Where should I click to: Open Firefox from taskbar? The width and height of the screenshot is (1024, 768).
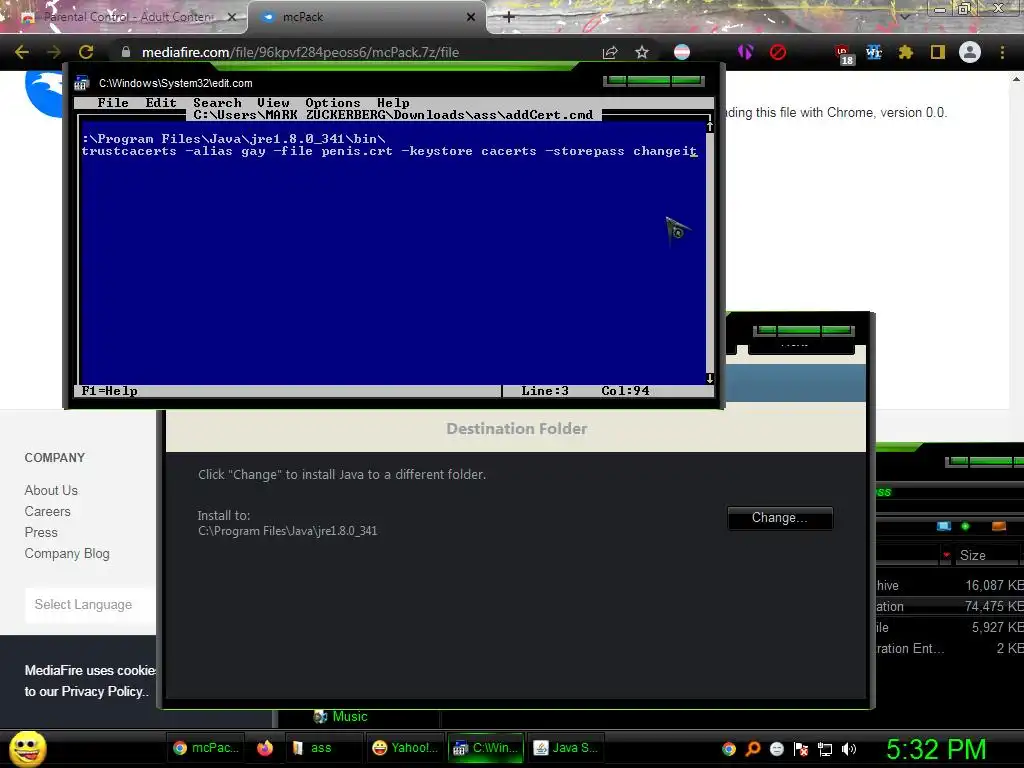pos(264,748)
